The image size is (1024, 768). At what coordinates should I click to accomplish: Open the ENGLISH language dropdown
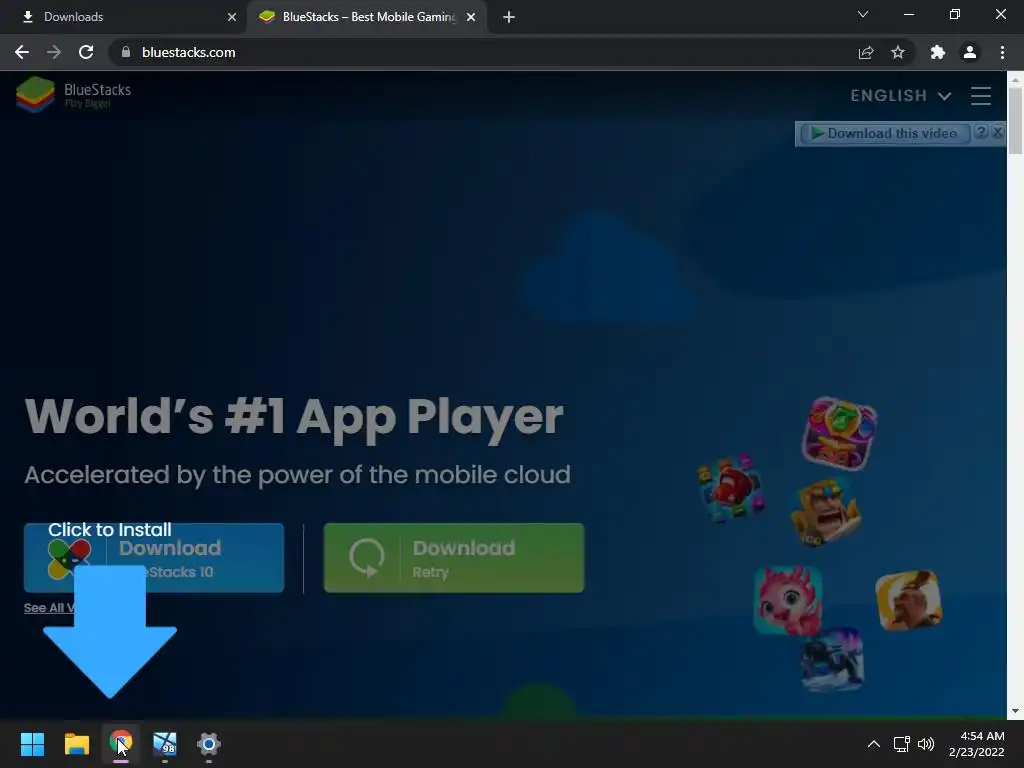tap(901, 96)
